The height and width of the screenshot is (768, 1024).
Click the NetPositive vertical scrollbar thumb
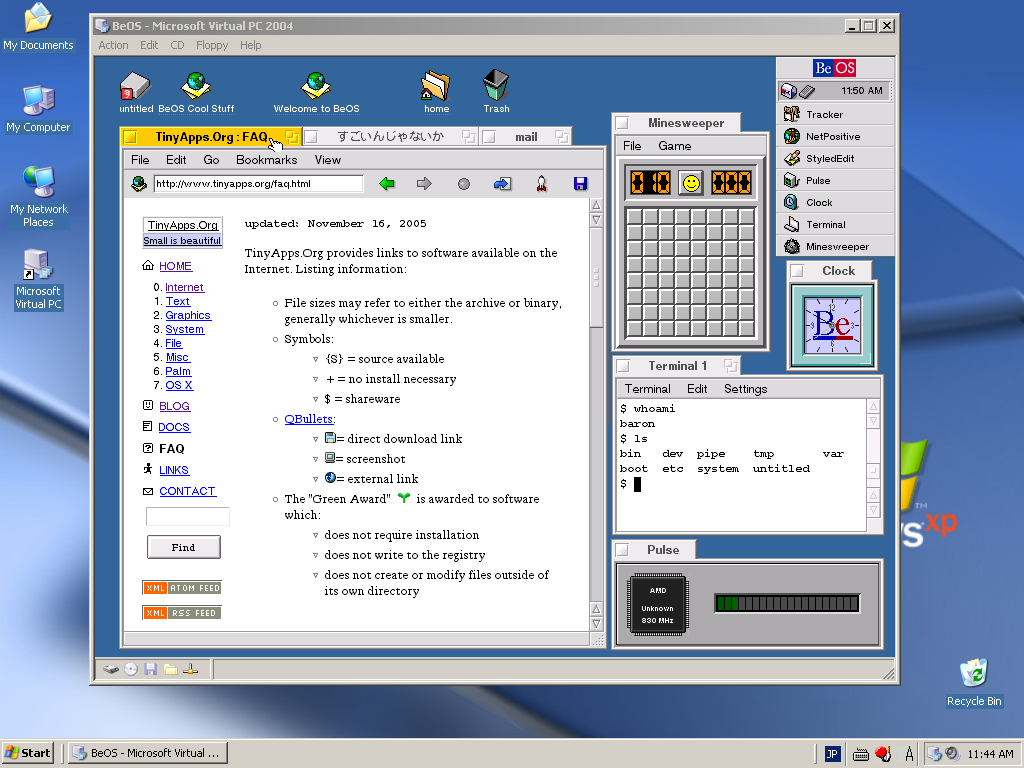[596, 277]
